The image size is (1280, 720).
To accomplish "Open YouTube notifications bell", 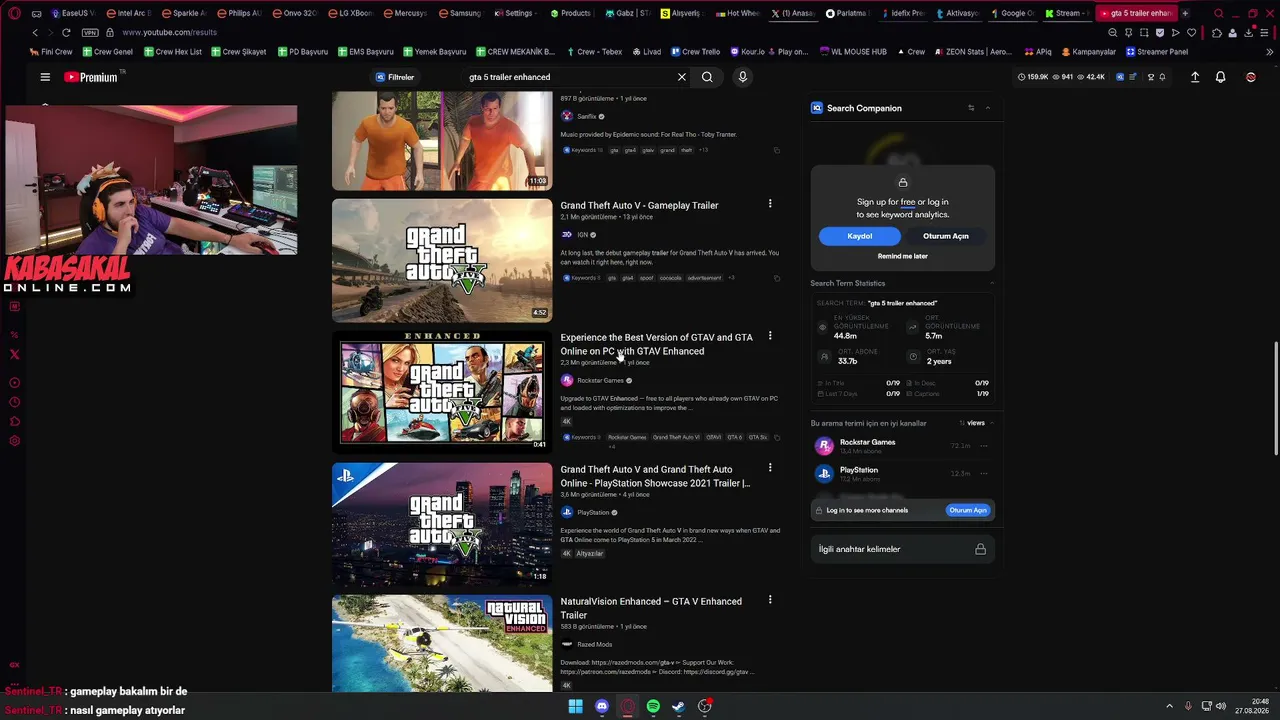I will click(x=1220, y=77).
